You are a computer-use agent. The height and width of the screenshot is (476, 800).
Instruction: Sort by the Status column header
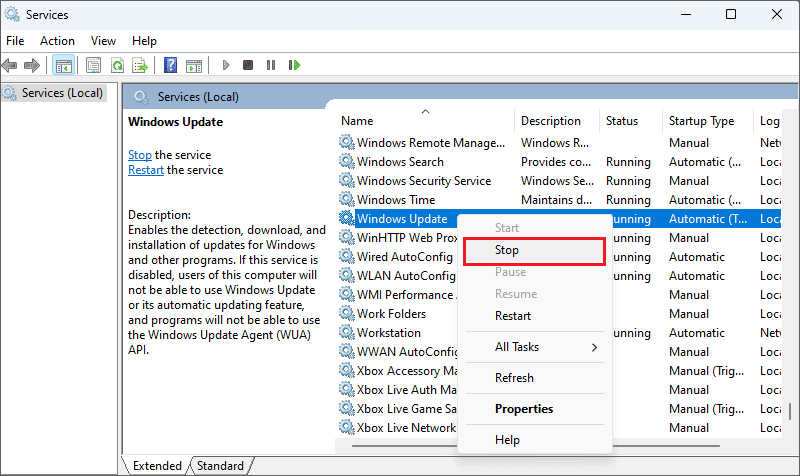point(630,121)
